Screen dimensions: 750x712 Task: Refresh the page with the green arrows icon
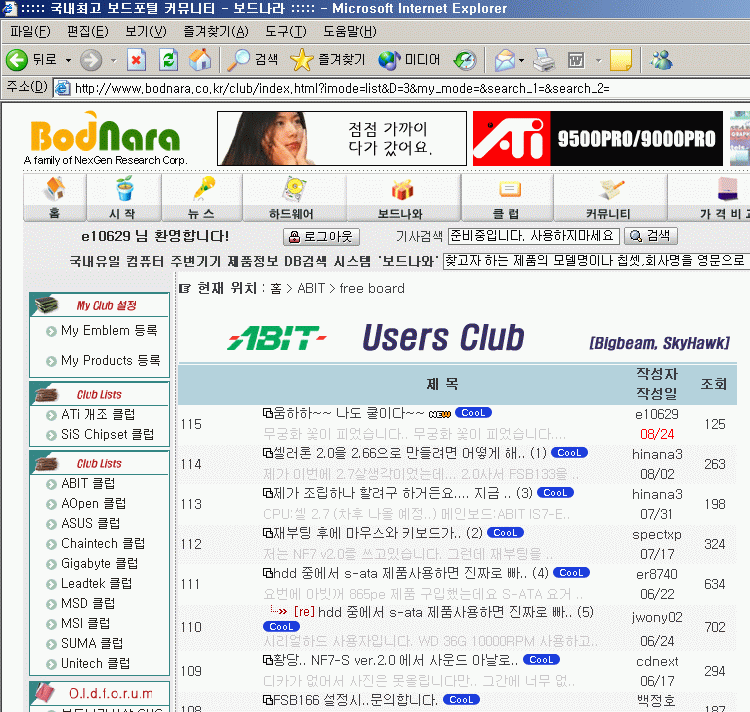tap(168, 60)
